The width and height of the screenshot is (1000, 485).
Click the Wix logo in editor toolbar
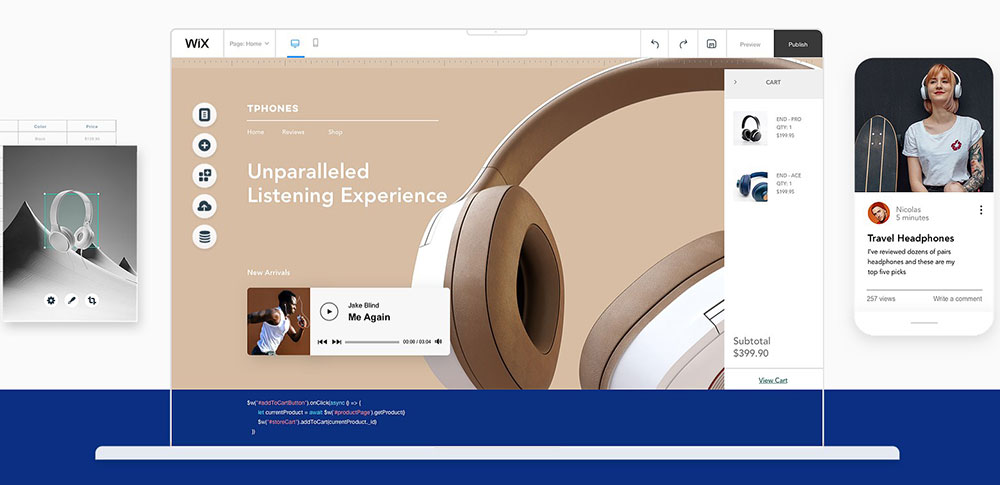(x=197, y=43)
